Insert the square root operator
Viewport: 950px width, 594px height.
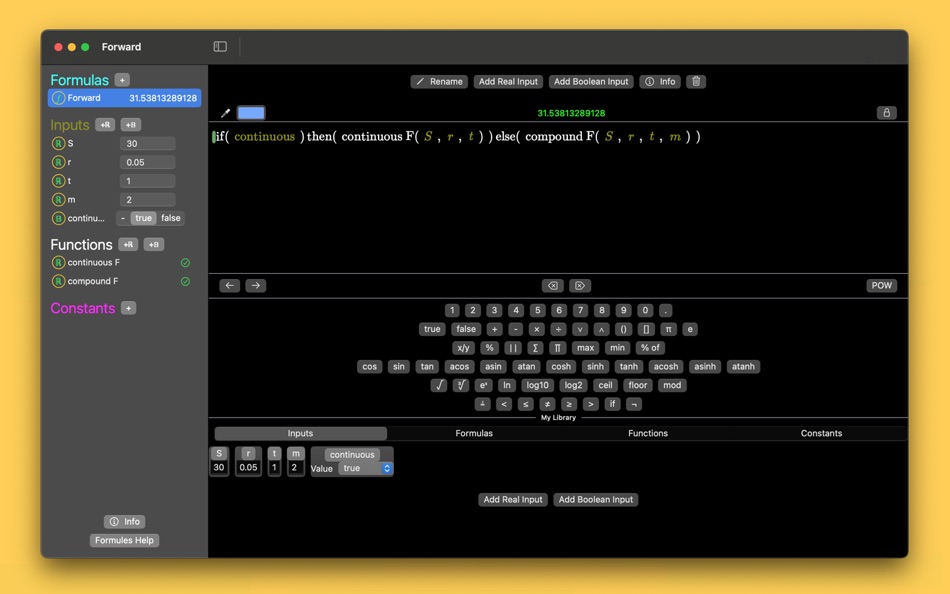click(x=439, y=385)
